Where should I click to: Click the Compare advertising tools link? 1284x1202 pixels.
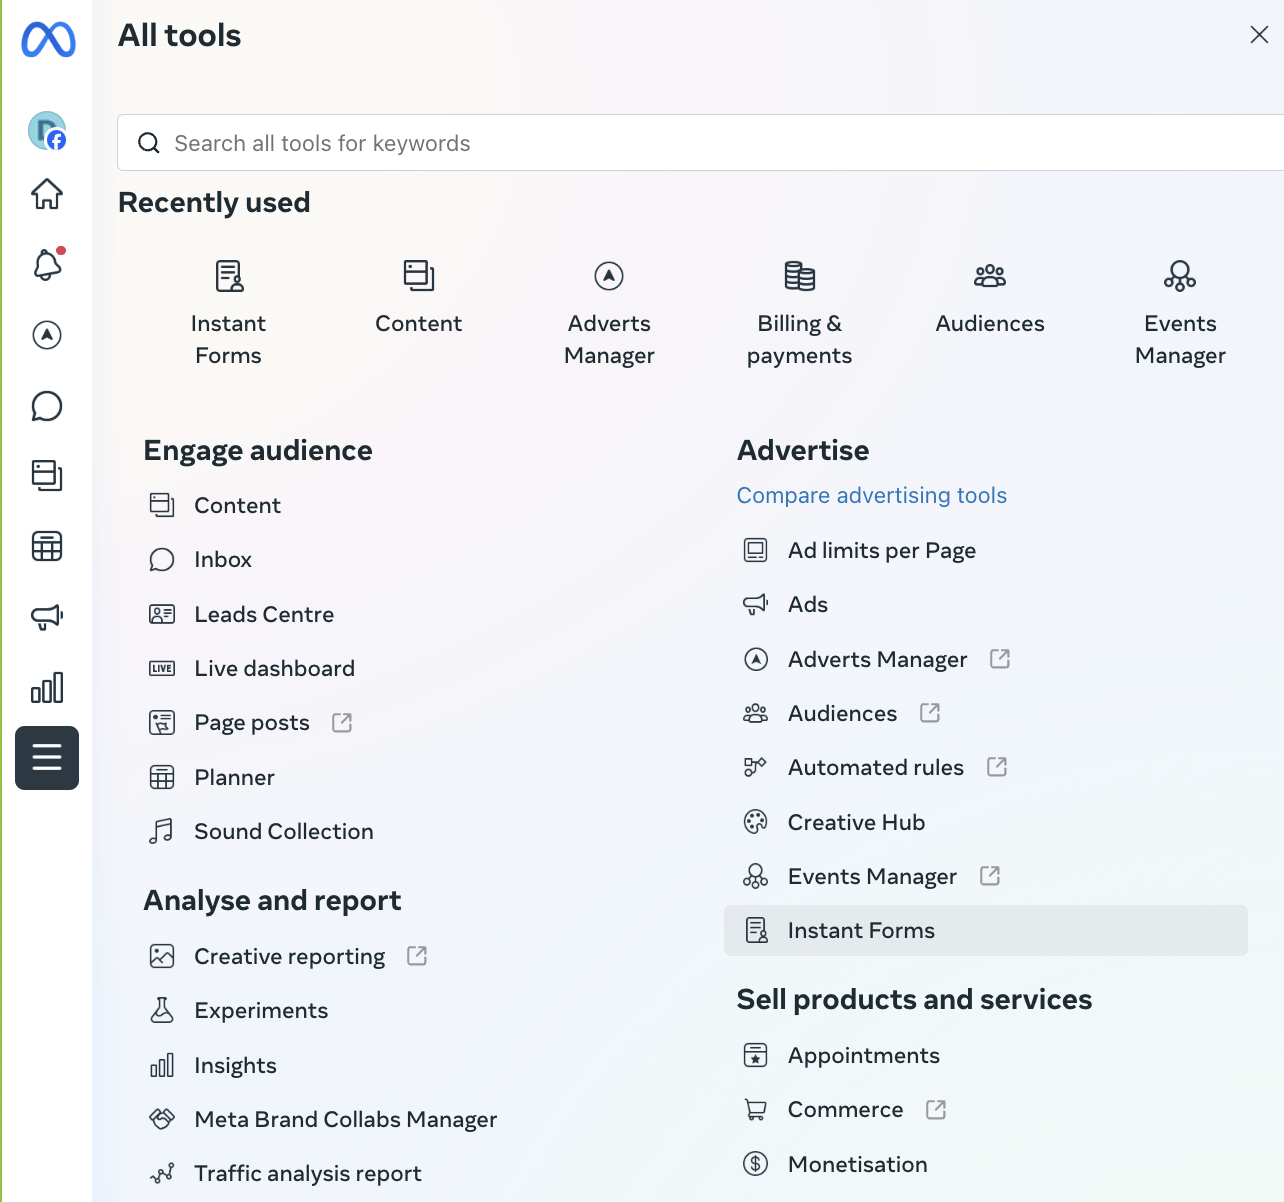tap(871, 496)
